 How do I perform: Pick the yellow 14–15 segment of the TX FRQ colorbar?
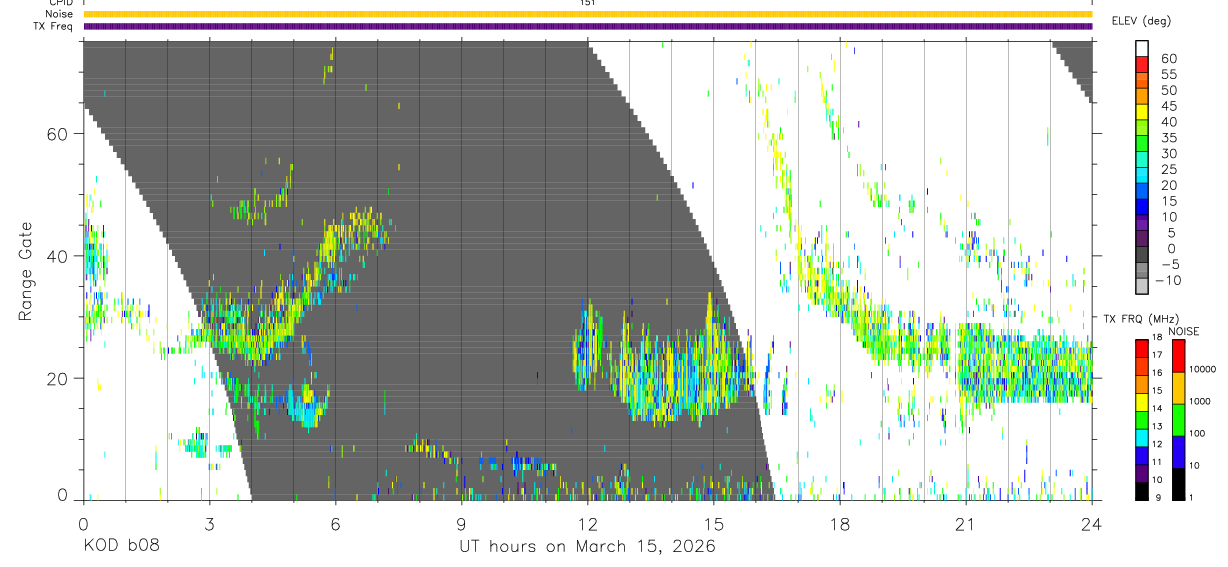coord(1142,401)
